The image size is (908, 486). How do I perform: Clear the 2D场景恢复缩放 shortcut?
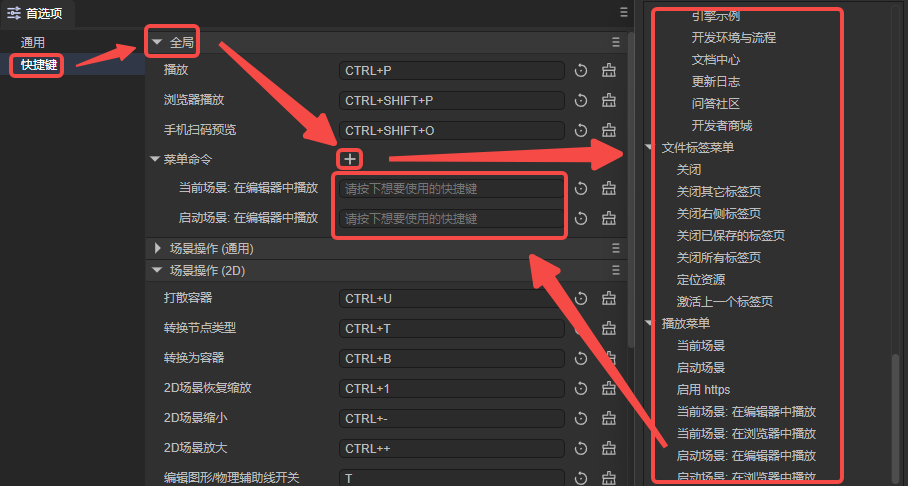607,389
